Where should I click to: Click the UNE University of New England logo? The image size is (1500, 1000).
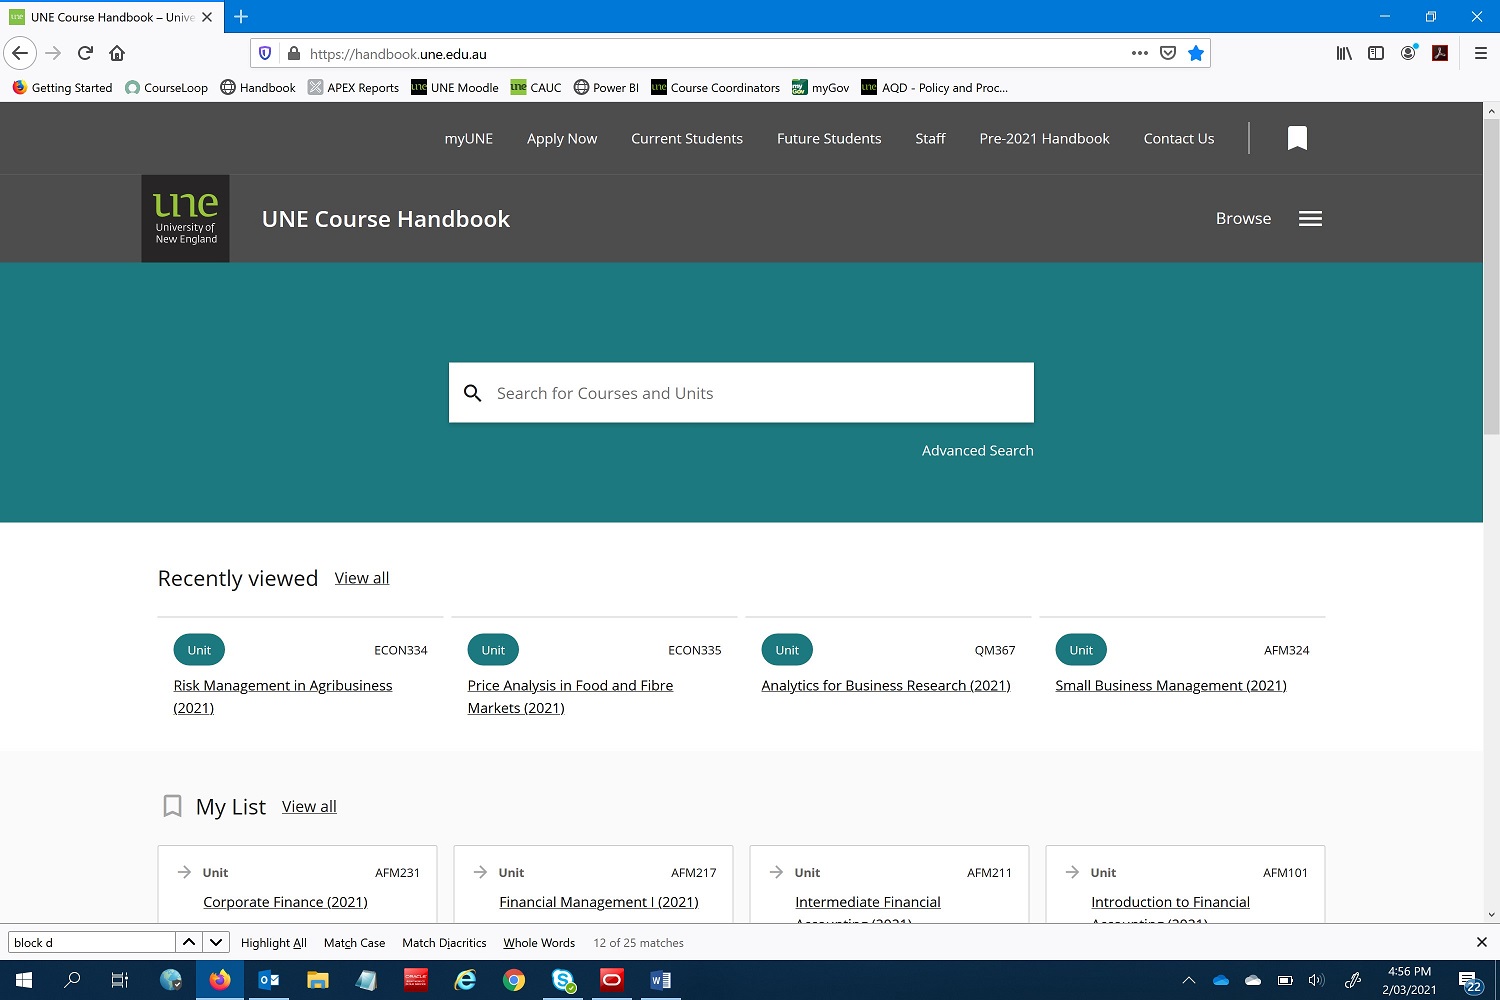(x=185, y=219)
